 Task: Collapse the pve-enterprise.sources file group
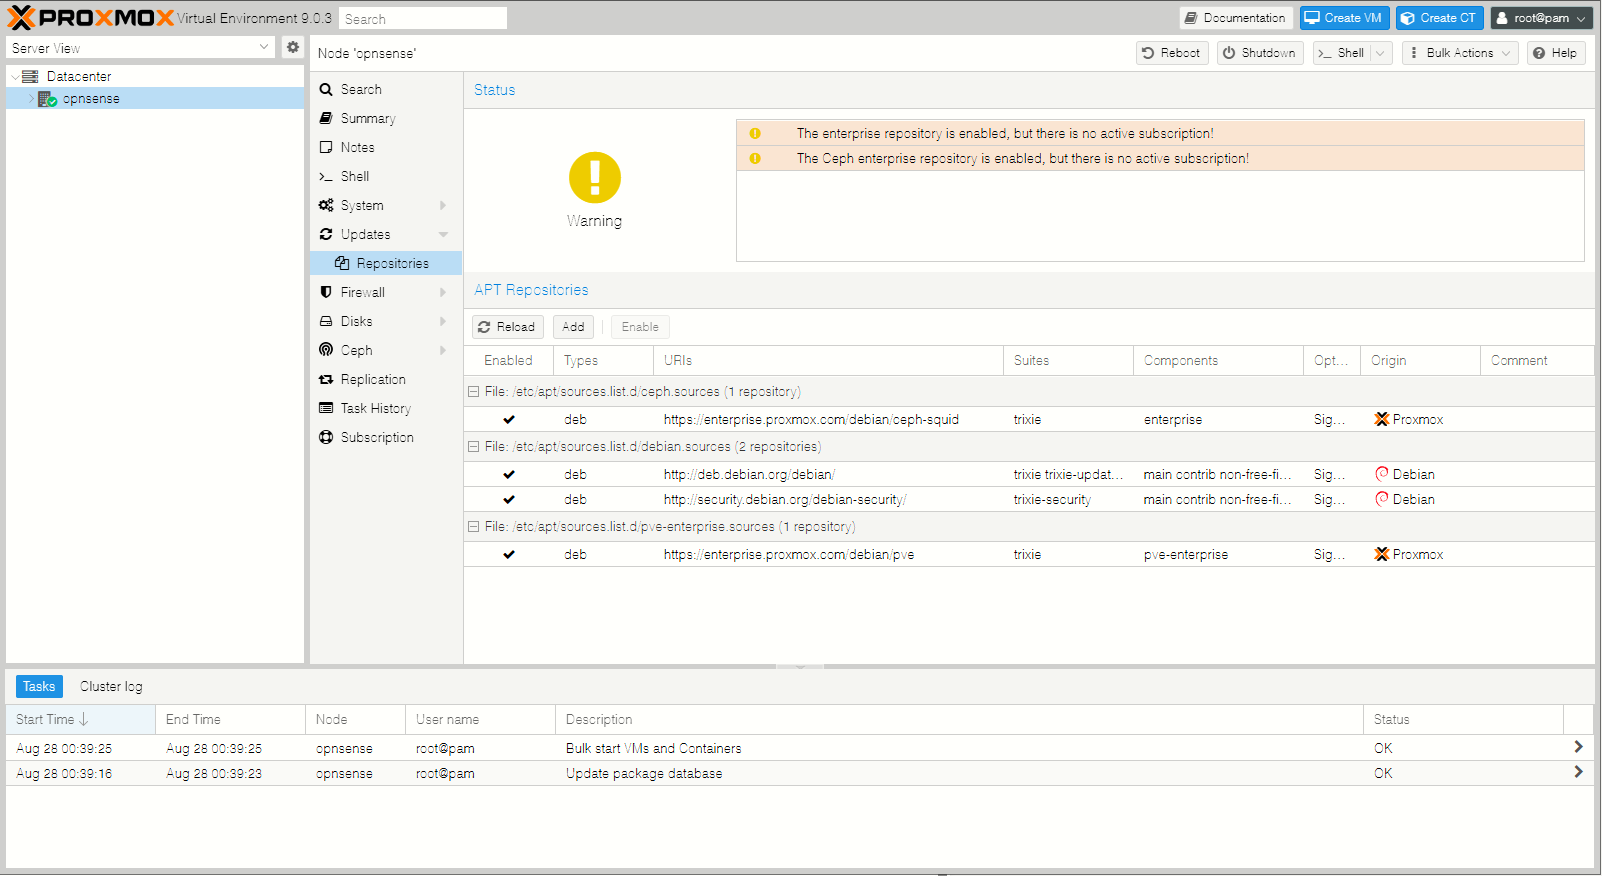(473, 527)
